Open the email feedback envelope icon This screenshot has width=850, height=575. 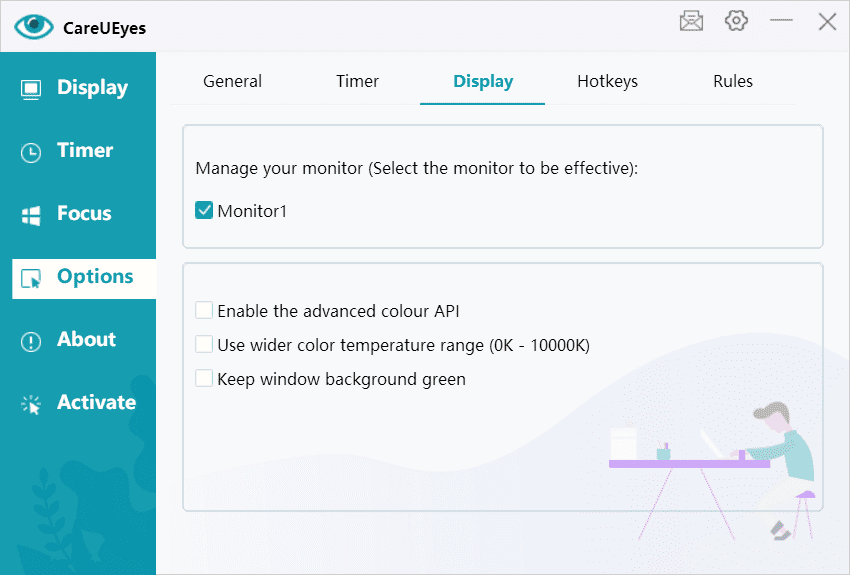click(691, 21)
